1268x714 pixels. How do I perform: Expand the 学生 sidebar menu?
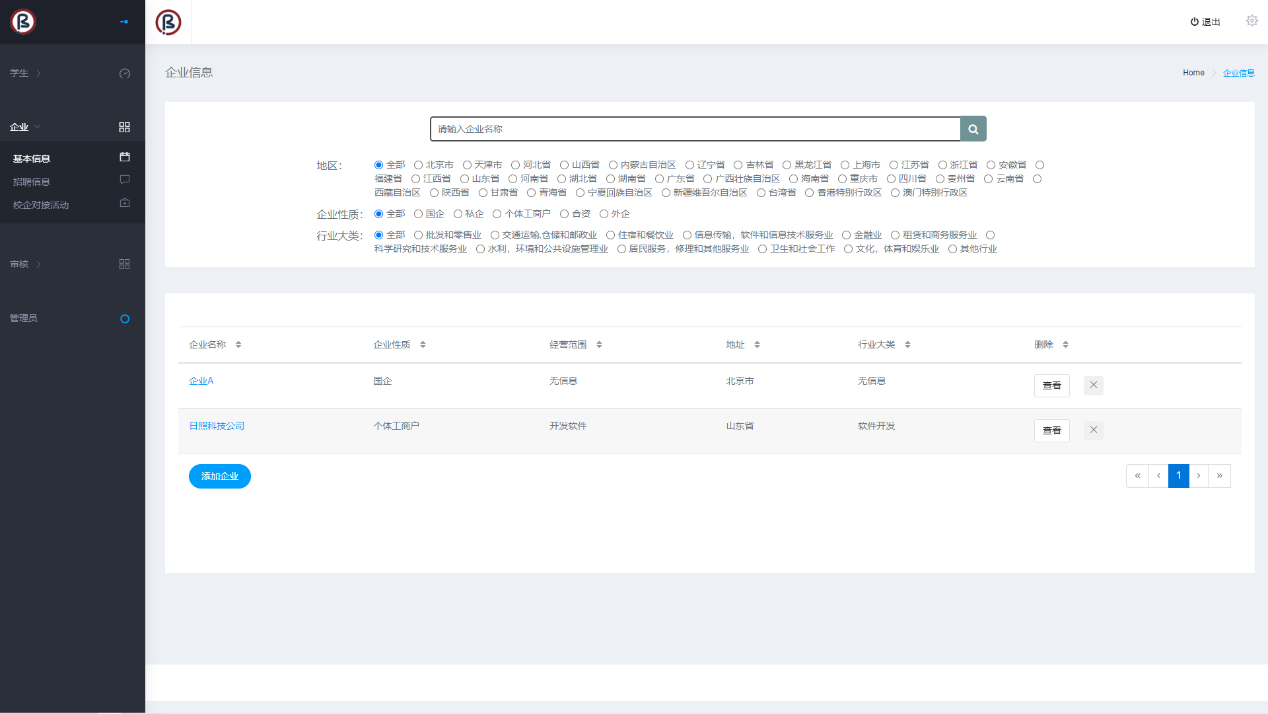(x=25, y=73)
